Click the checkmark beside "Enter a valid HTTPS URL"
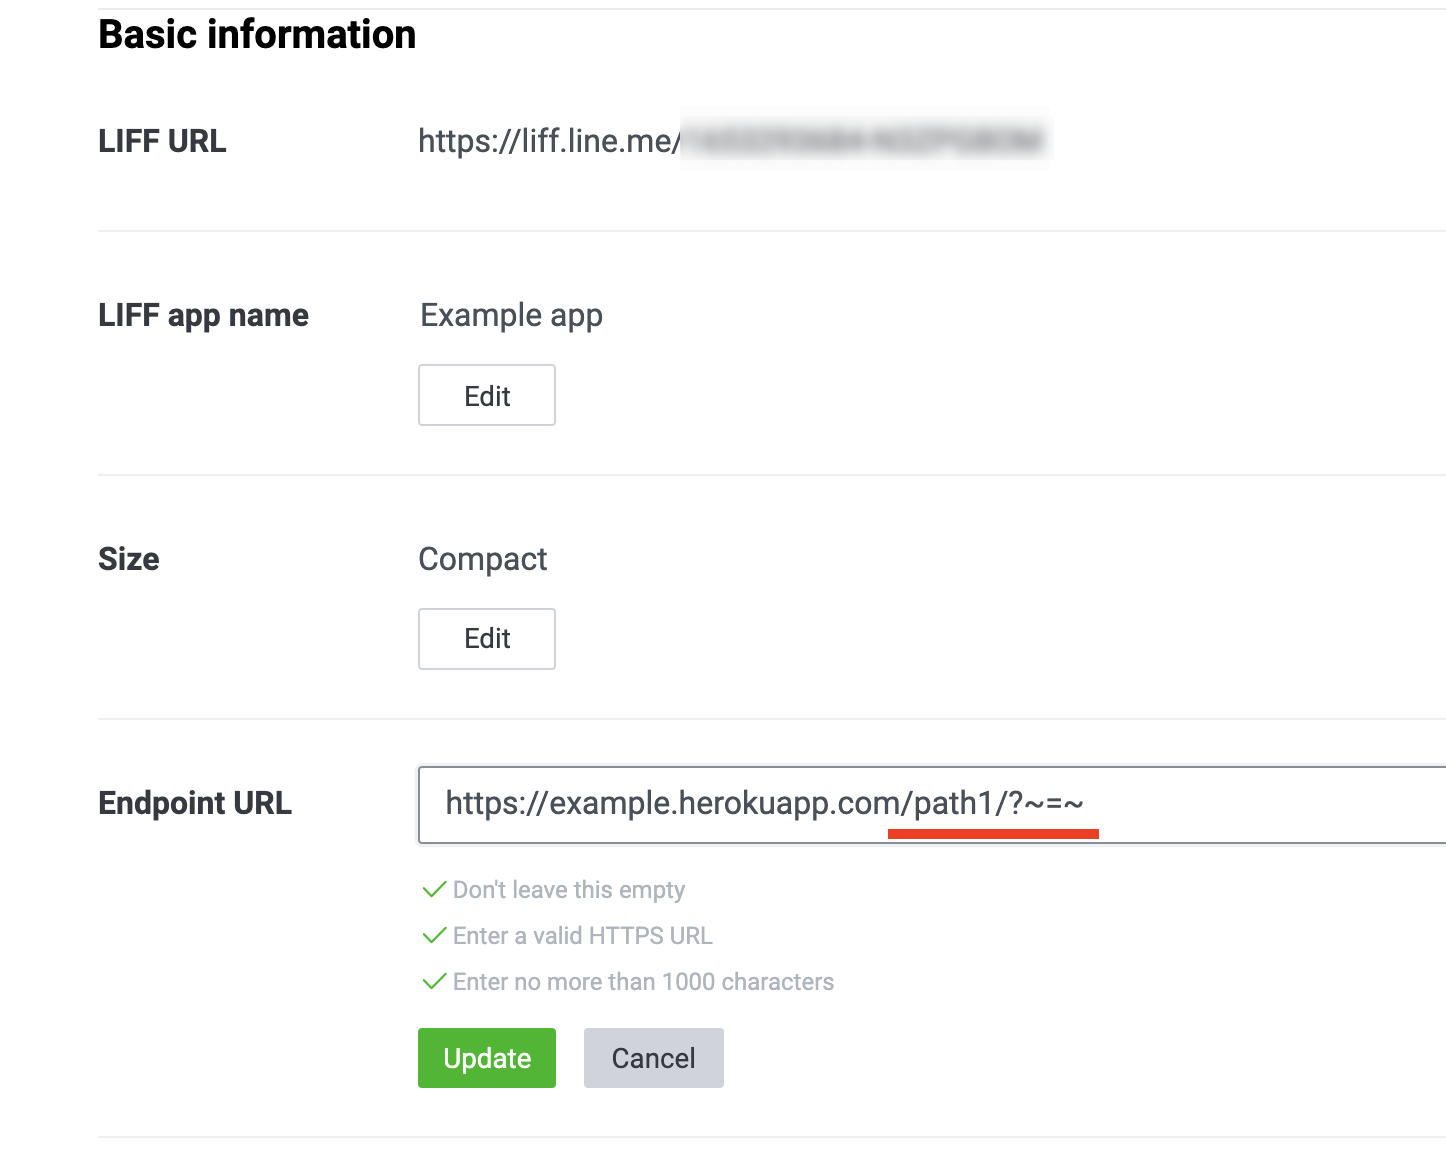Screen dimensions: 1446x1150 pyautogui.click(x=434, y=936)
